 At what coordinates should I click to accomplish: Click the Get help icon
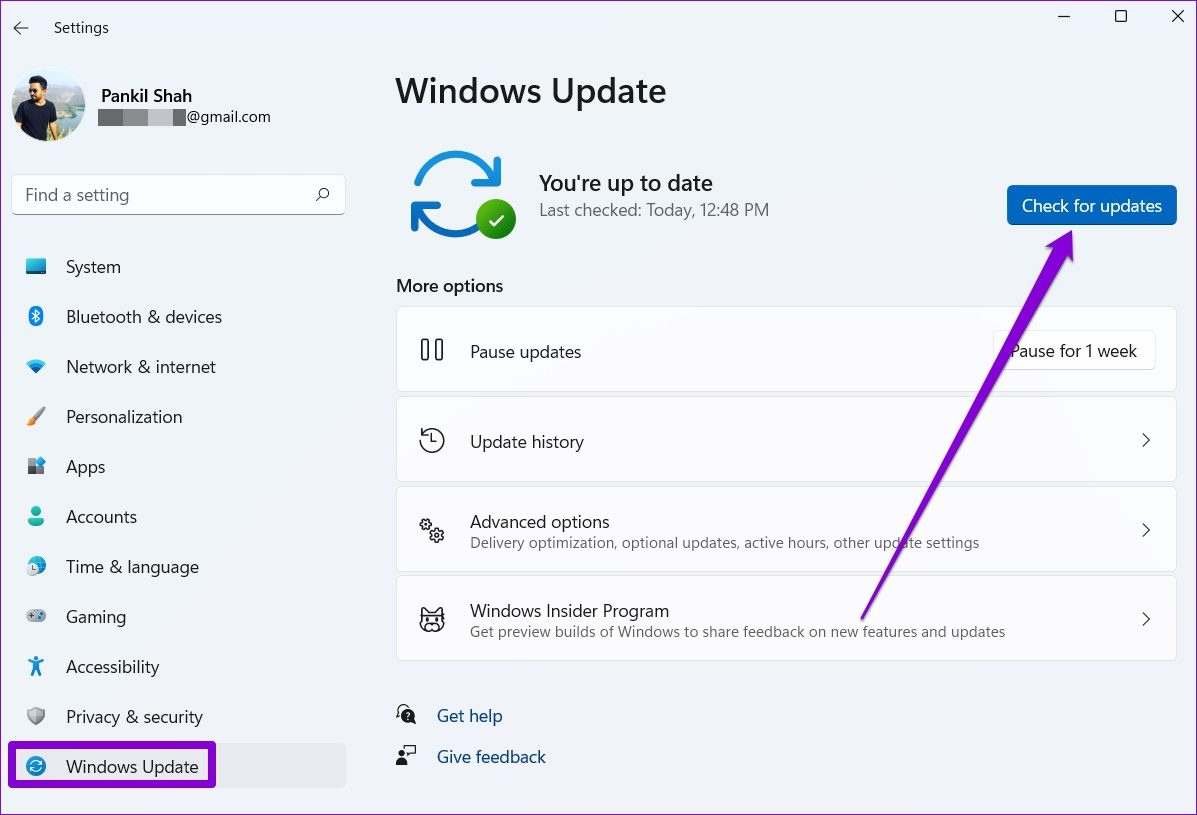click(406, 714)
